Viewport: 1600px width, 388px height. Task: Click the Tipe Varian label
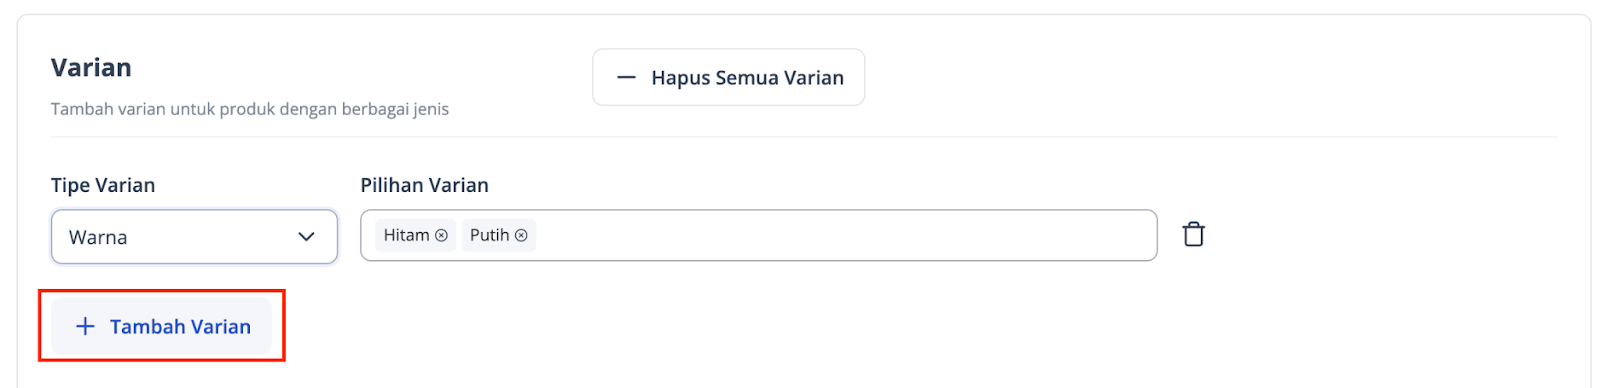click(x=103, y=185)
